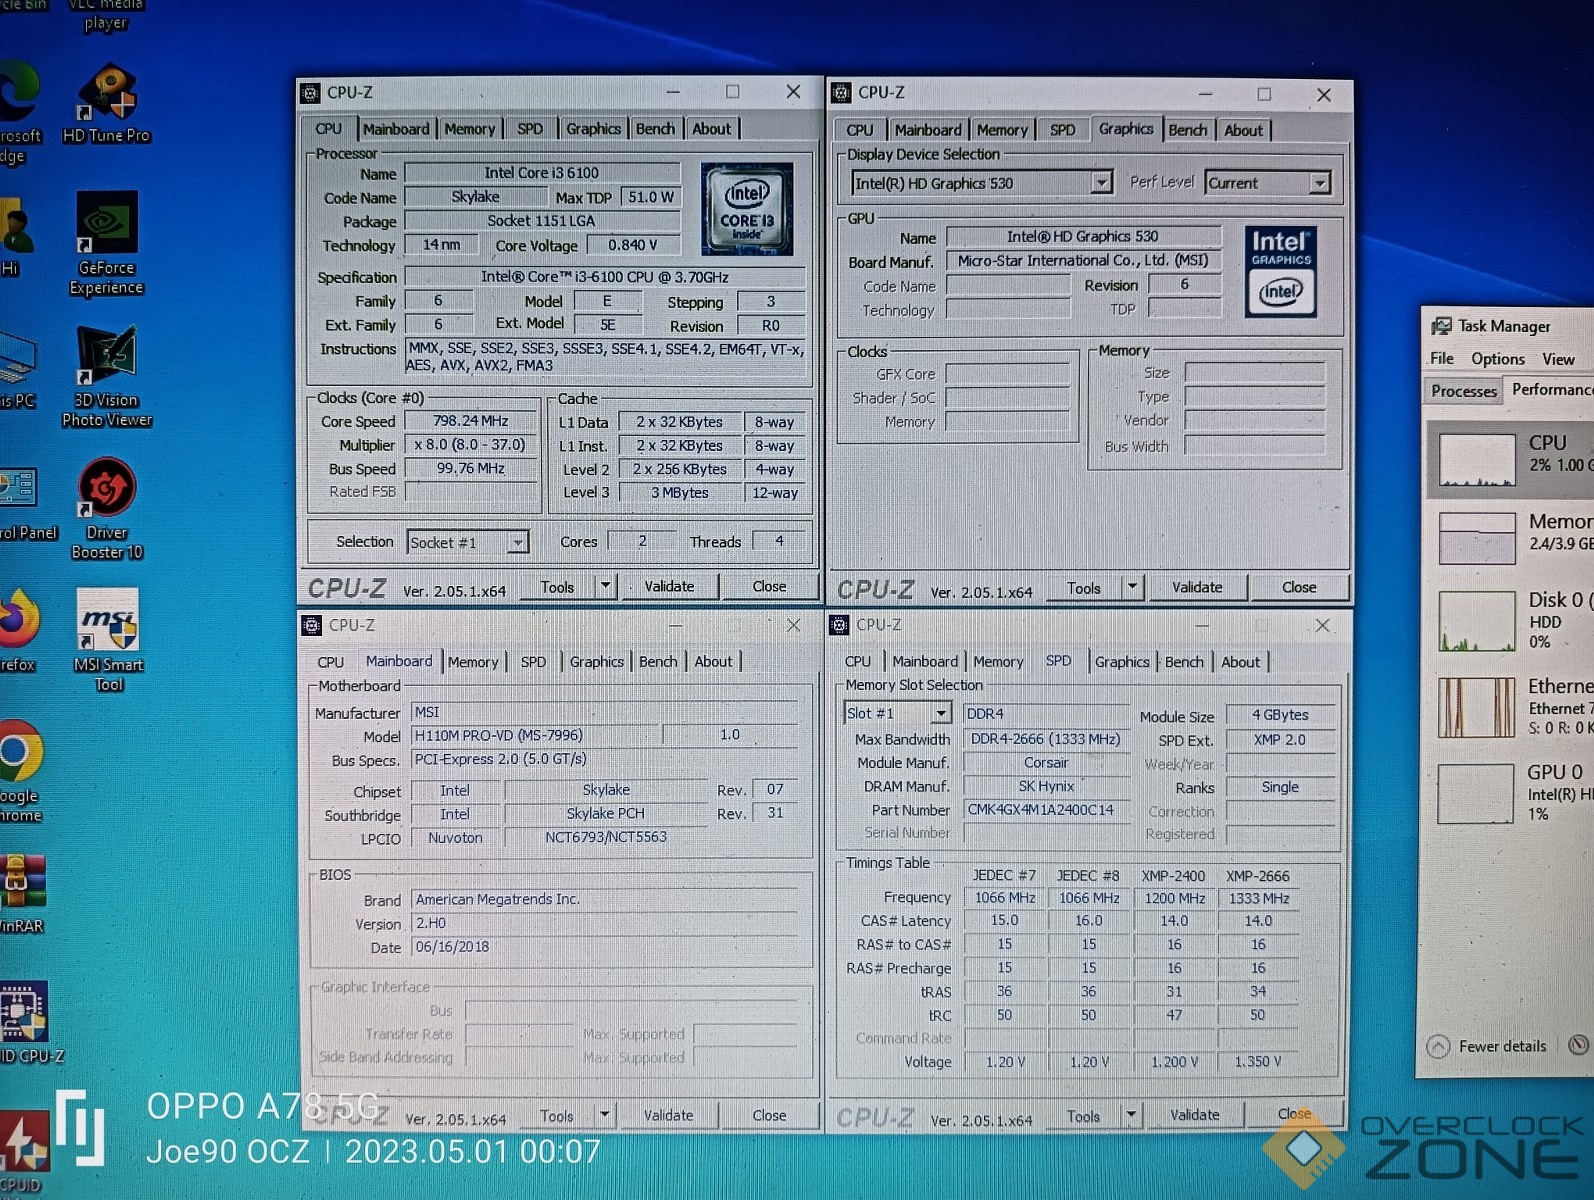1594x1200 pixels.
Task: Click Task Manager title bar icon
Action: [1441, 326]
